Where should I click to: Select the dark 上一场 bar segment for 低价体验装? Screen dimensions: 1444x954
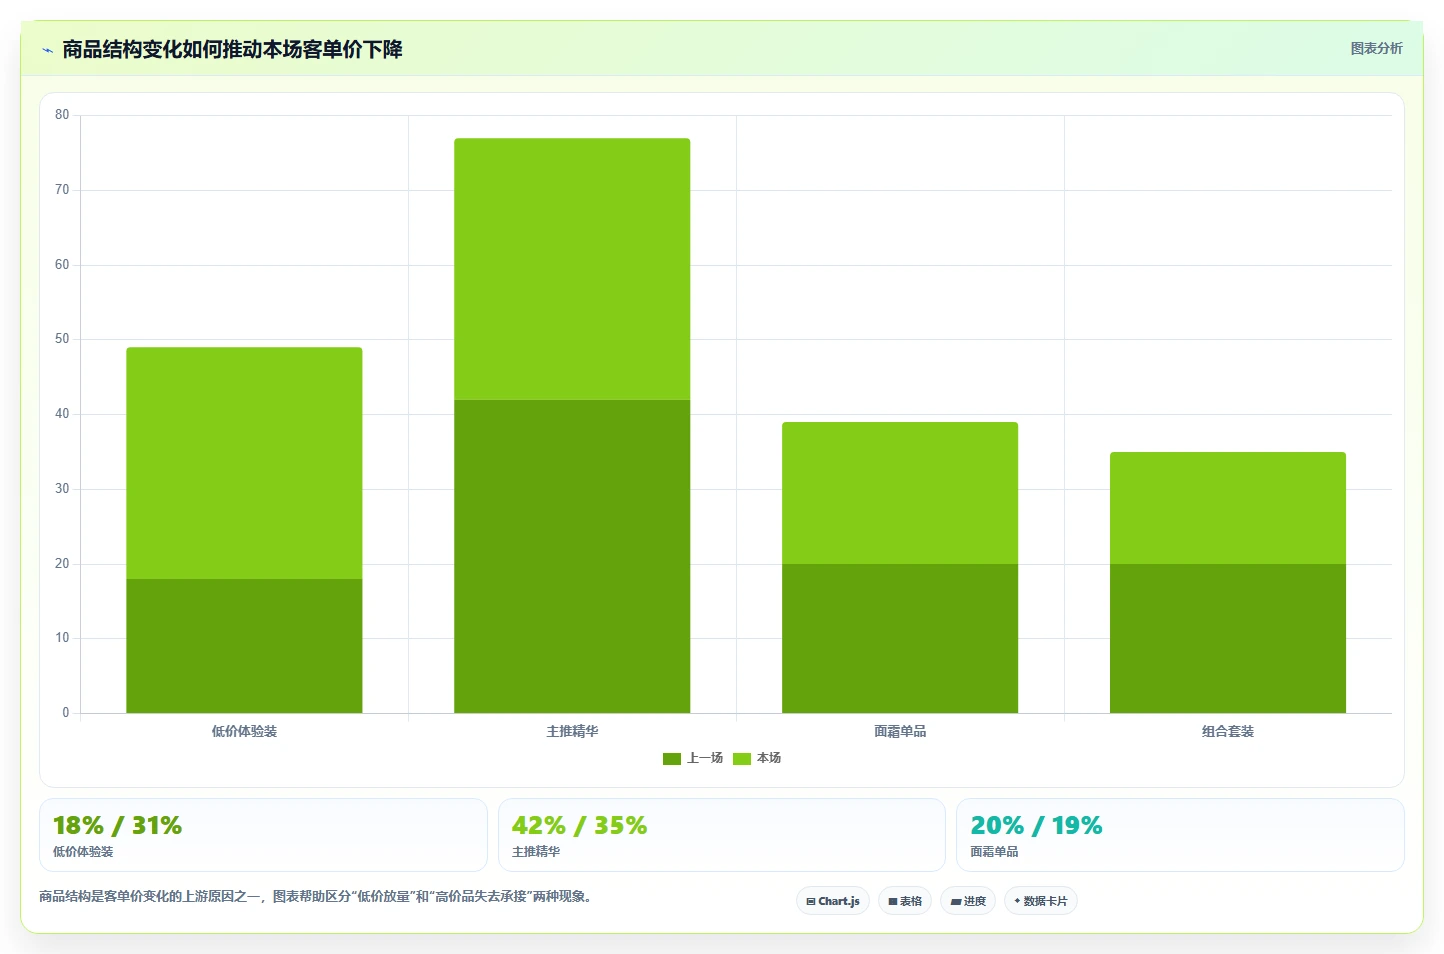tap(244, 646)
